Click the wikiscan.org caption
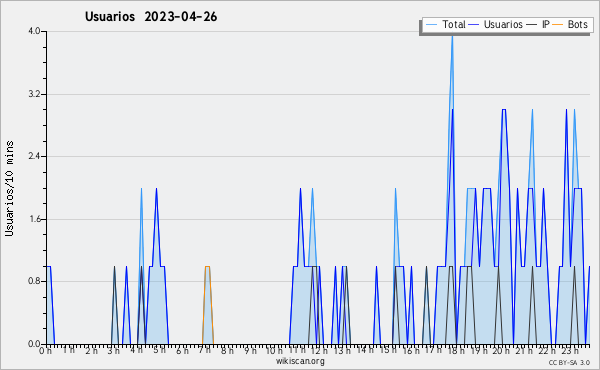Image resolution: width=600 pixels, height=370 pixels. click(300, 361)
